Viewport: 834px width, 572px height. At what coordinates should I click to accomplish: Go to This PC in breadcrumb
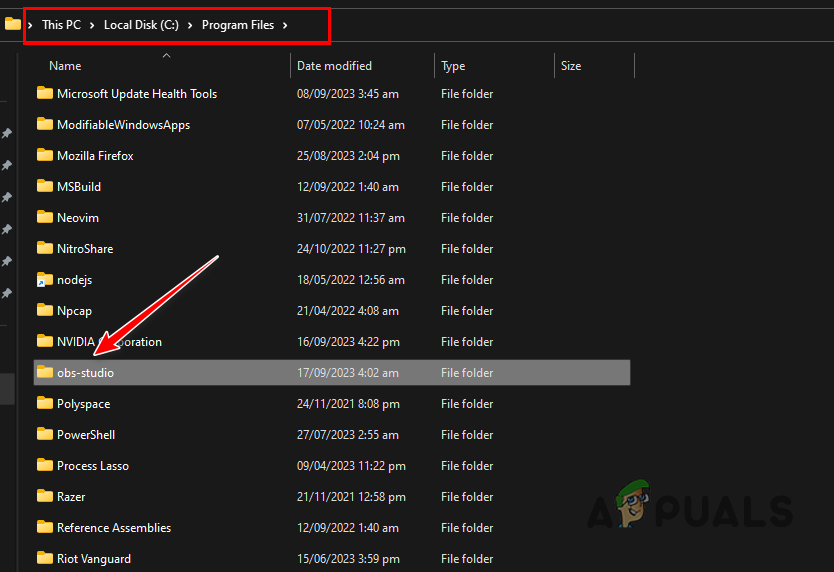(61, 24)
